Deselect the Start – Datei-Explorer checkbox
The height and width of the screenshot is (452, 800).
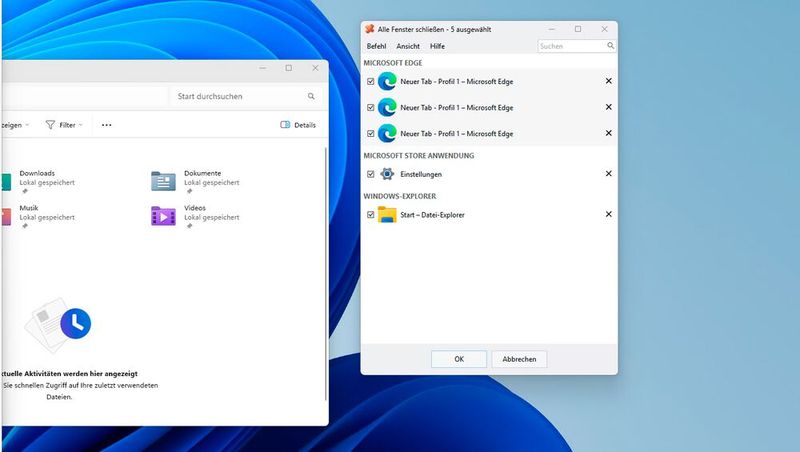(x=371, y=215)
